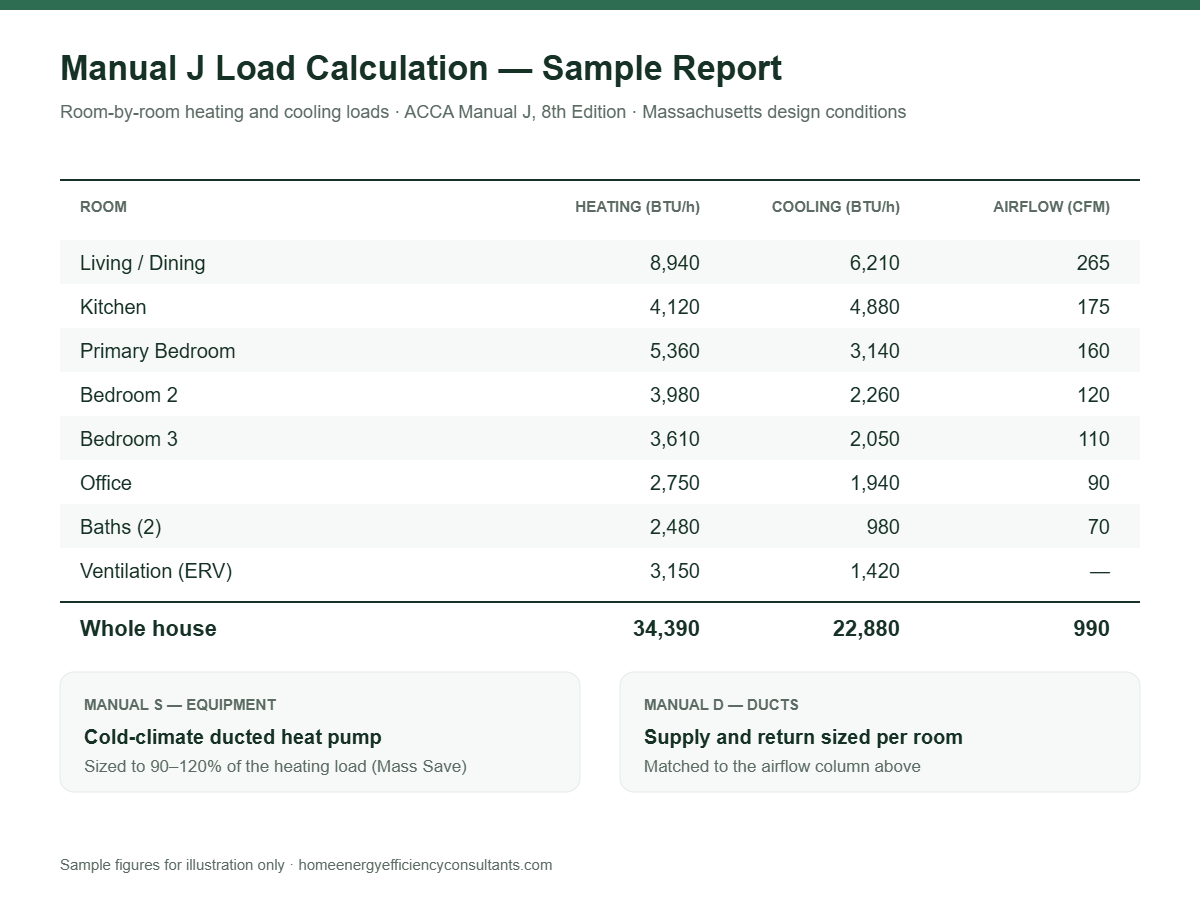Click Kitchen airflow value 175
Screen dimensions: 1200x900
pyautogui.click(x=1093, y=307)
